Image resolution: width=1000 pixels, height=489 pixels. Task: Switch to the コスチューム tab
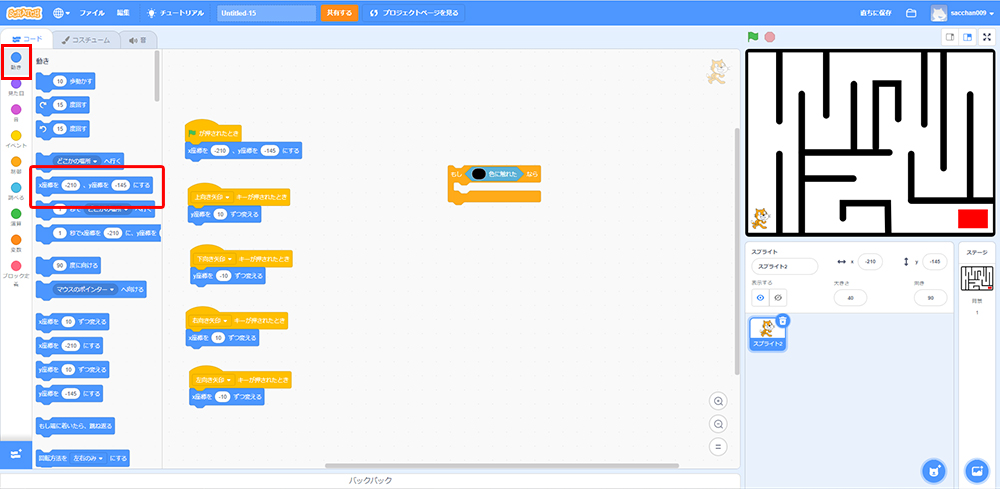coord(86,40)
